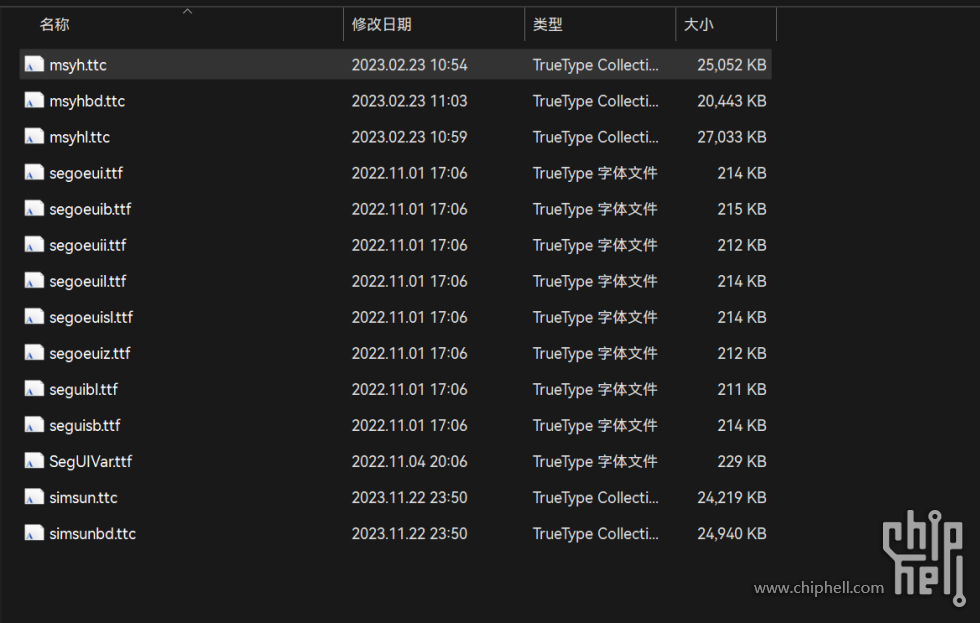Sort by 修改日期 column header
Image resolution: width=980 pixels, height=623 pixels.
381,25
